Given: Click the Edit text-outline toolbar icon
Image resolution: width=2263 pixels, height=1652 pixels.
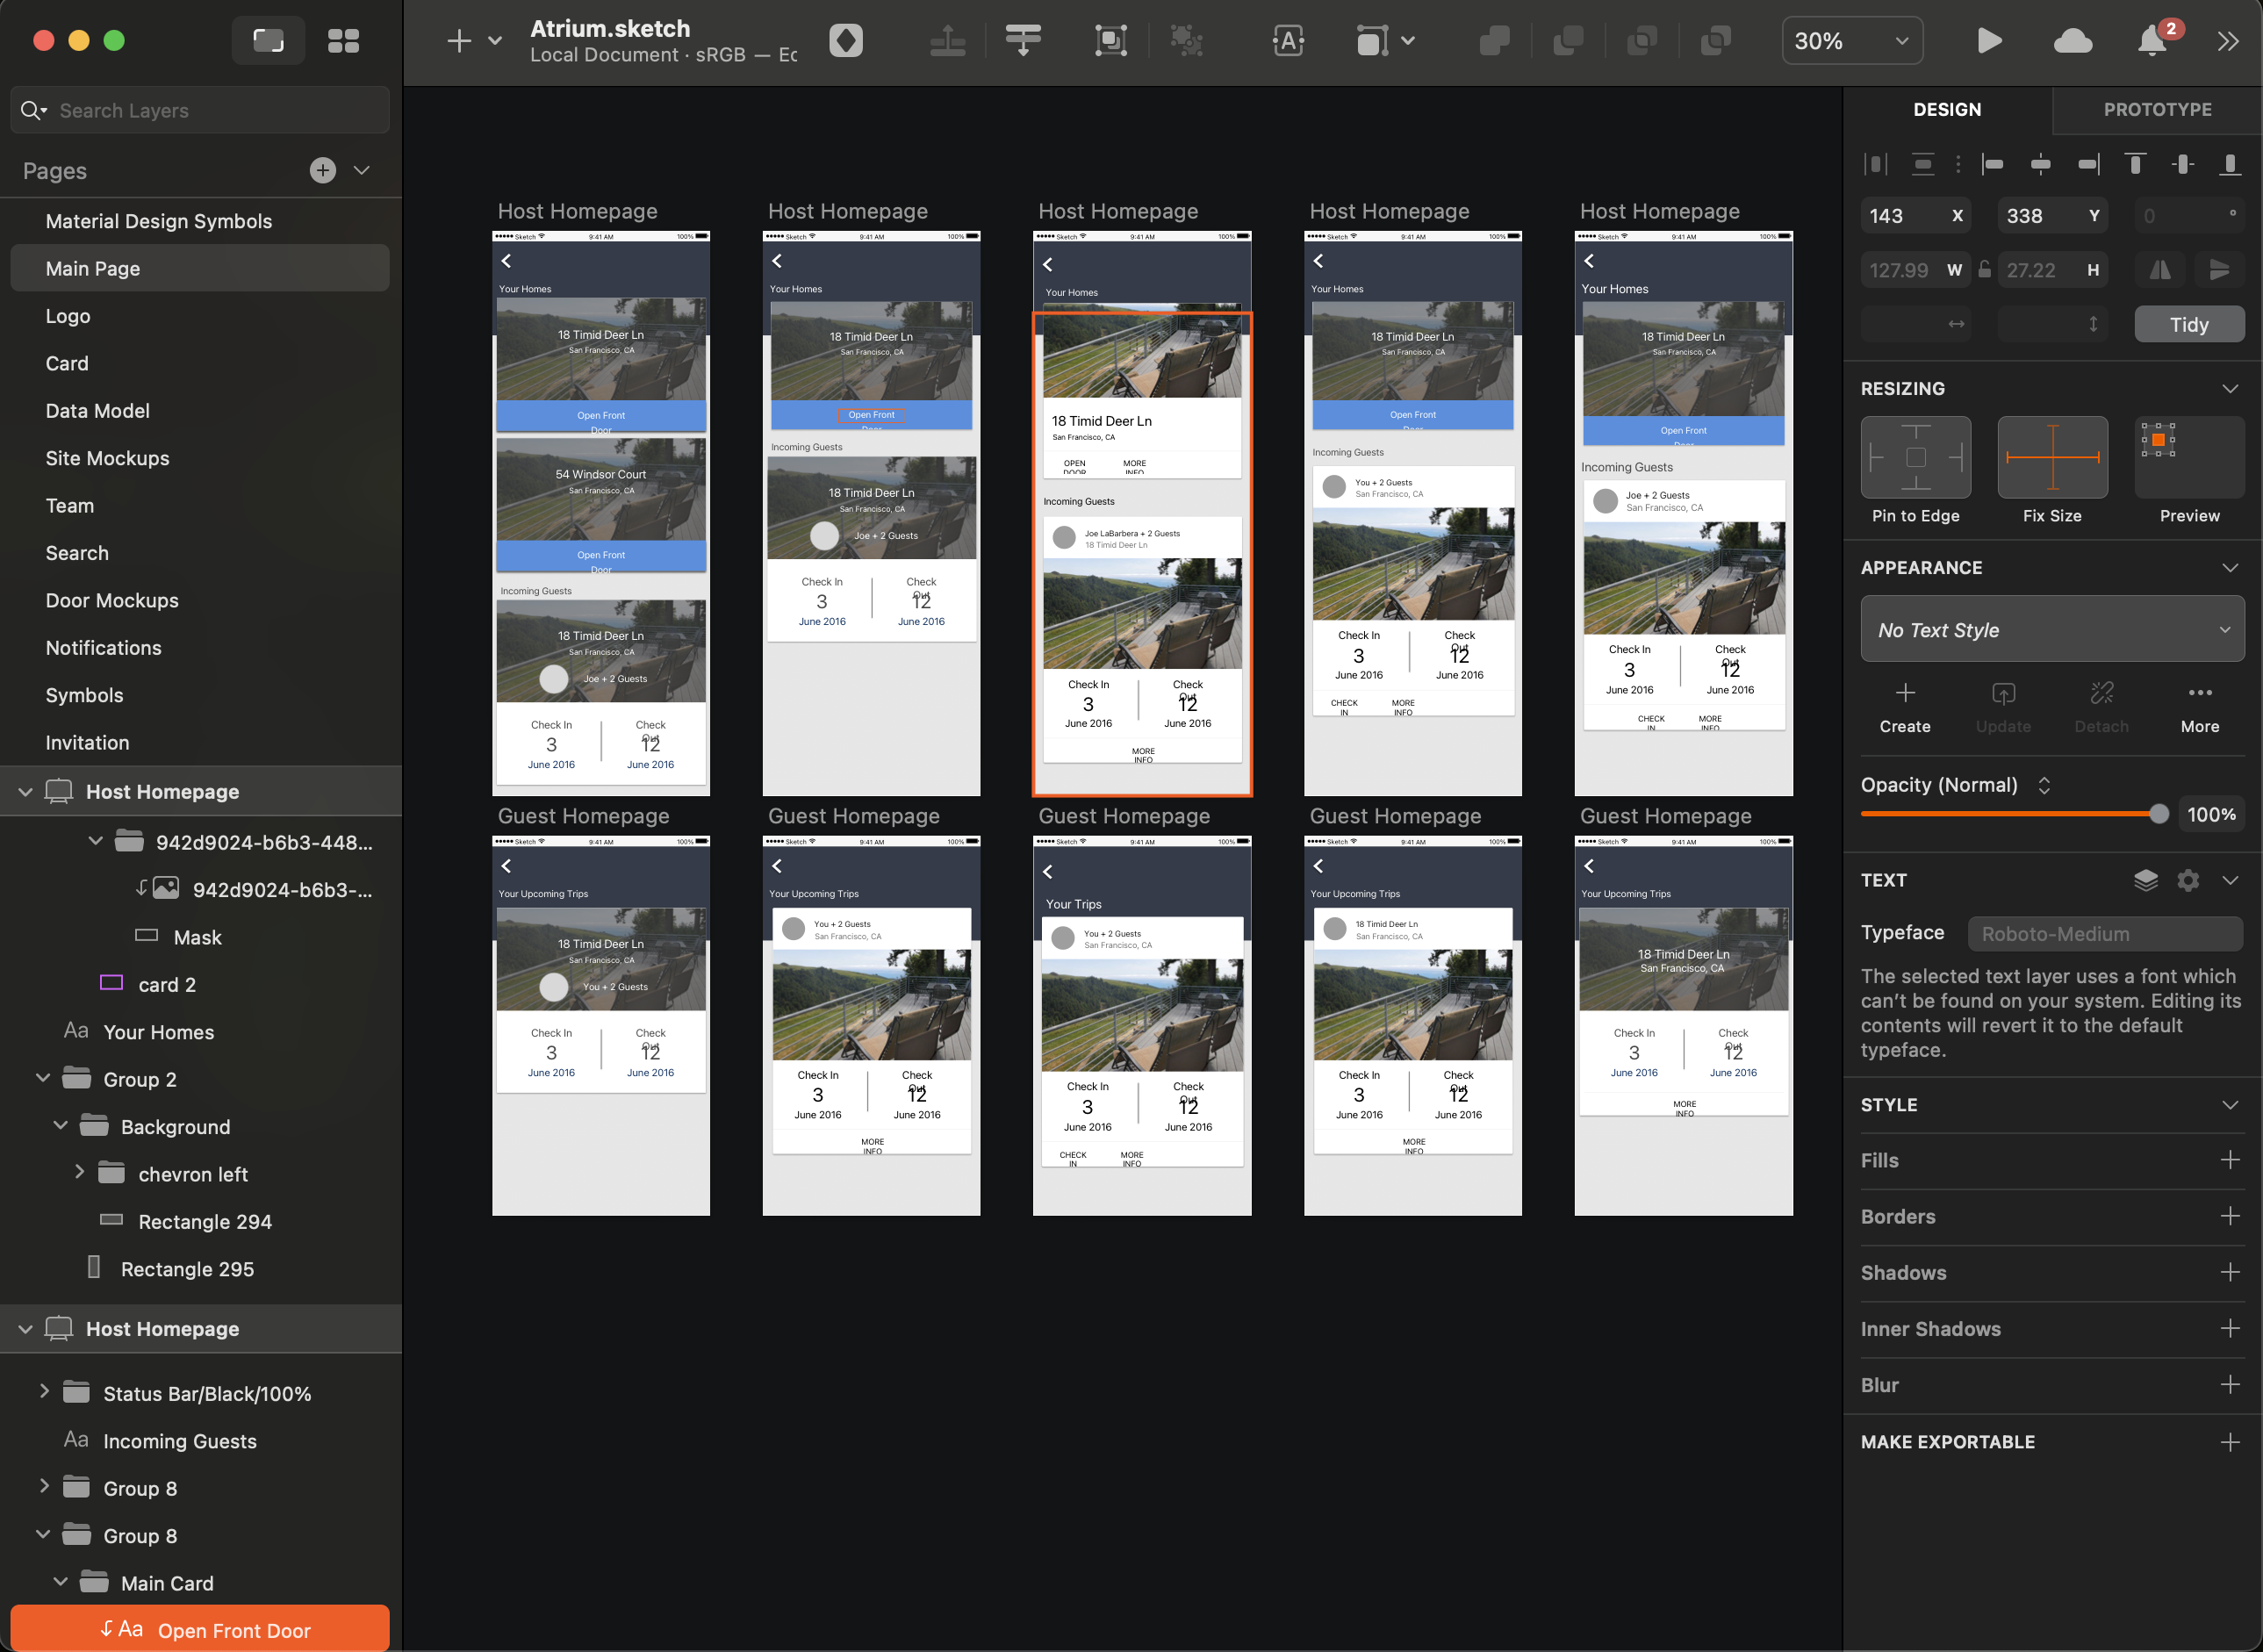Looking at the screenshot, I should [1288, 41].
